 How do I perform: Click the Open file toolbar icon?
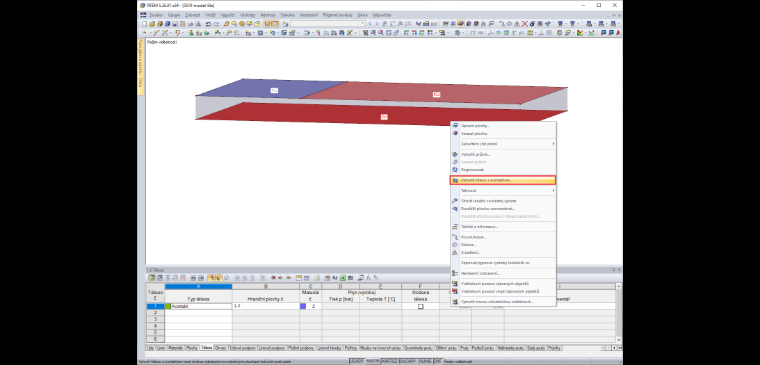152,23
